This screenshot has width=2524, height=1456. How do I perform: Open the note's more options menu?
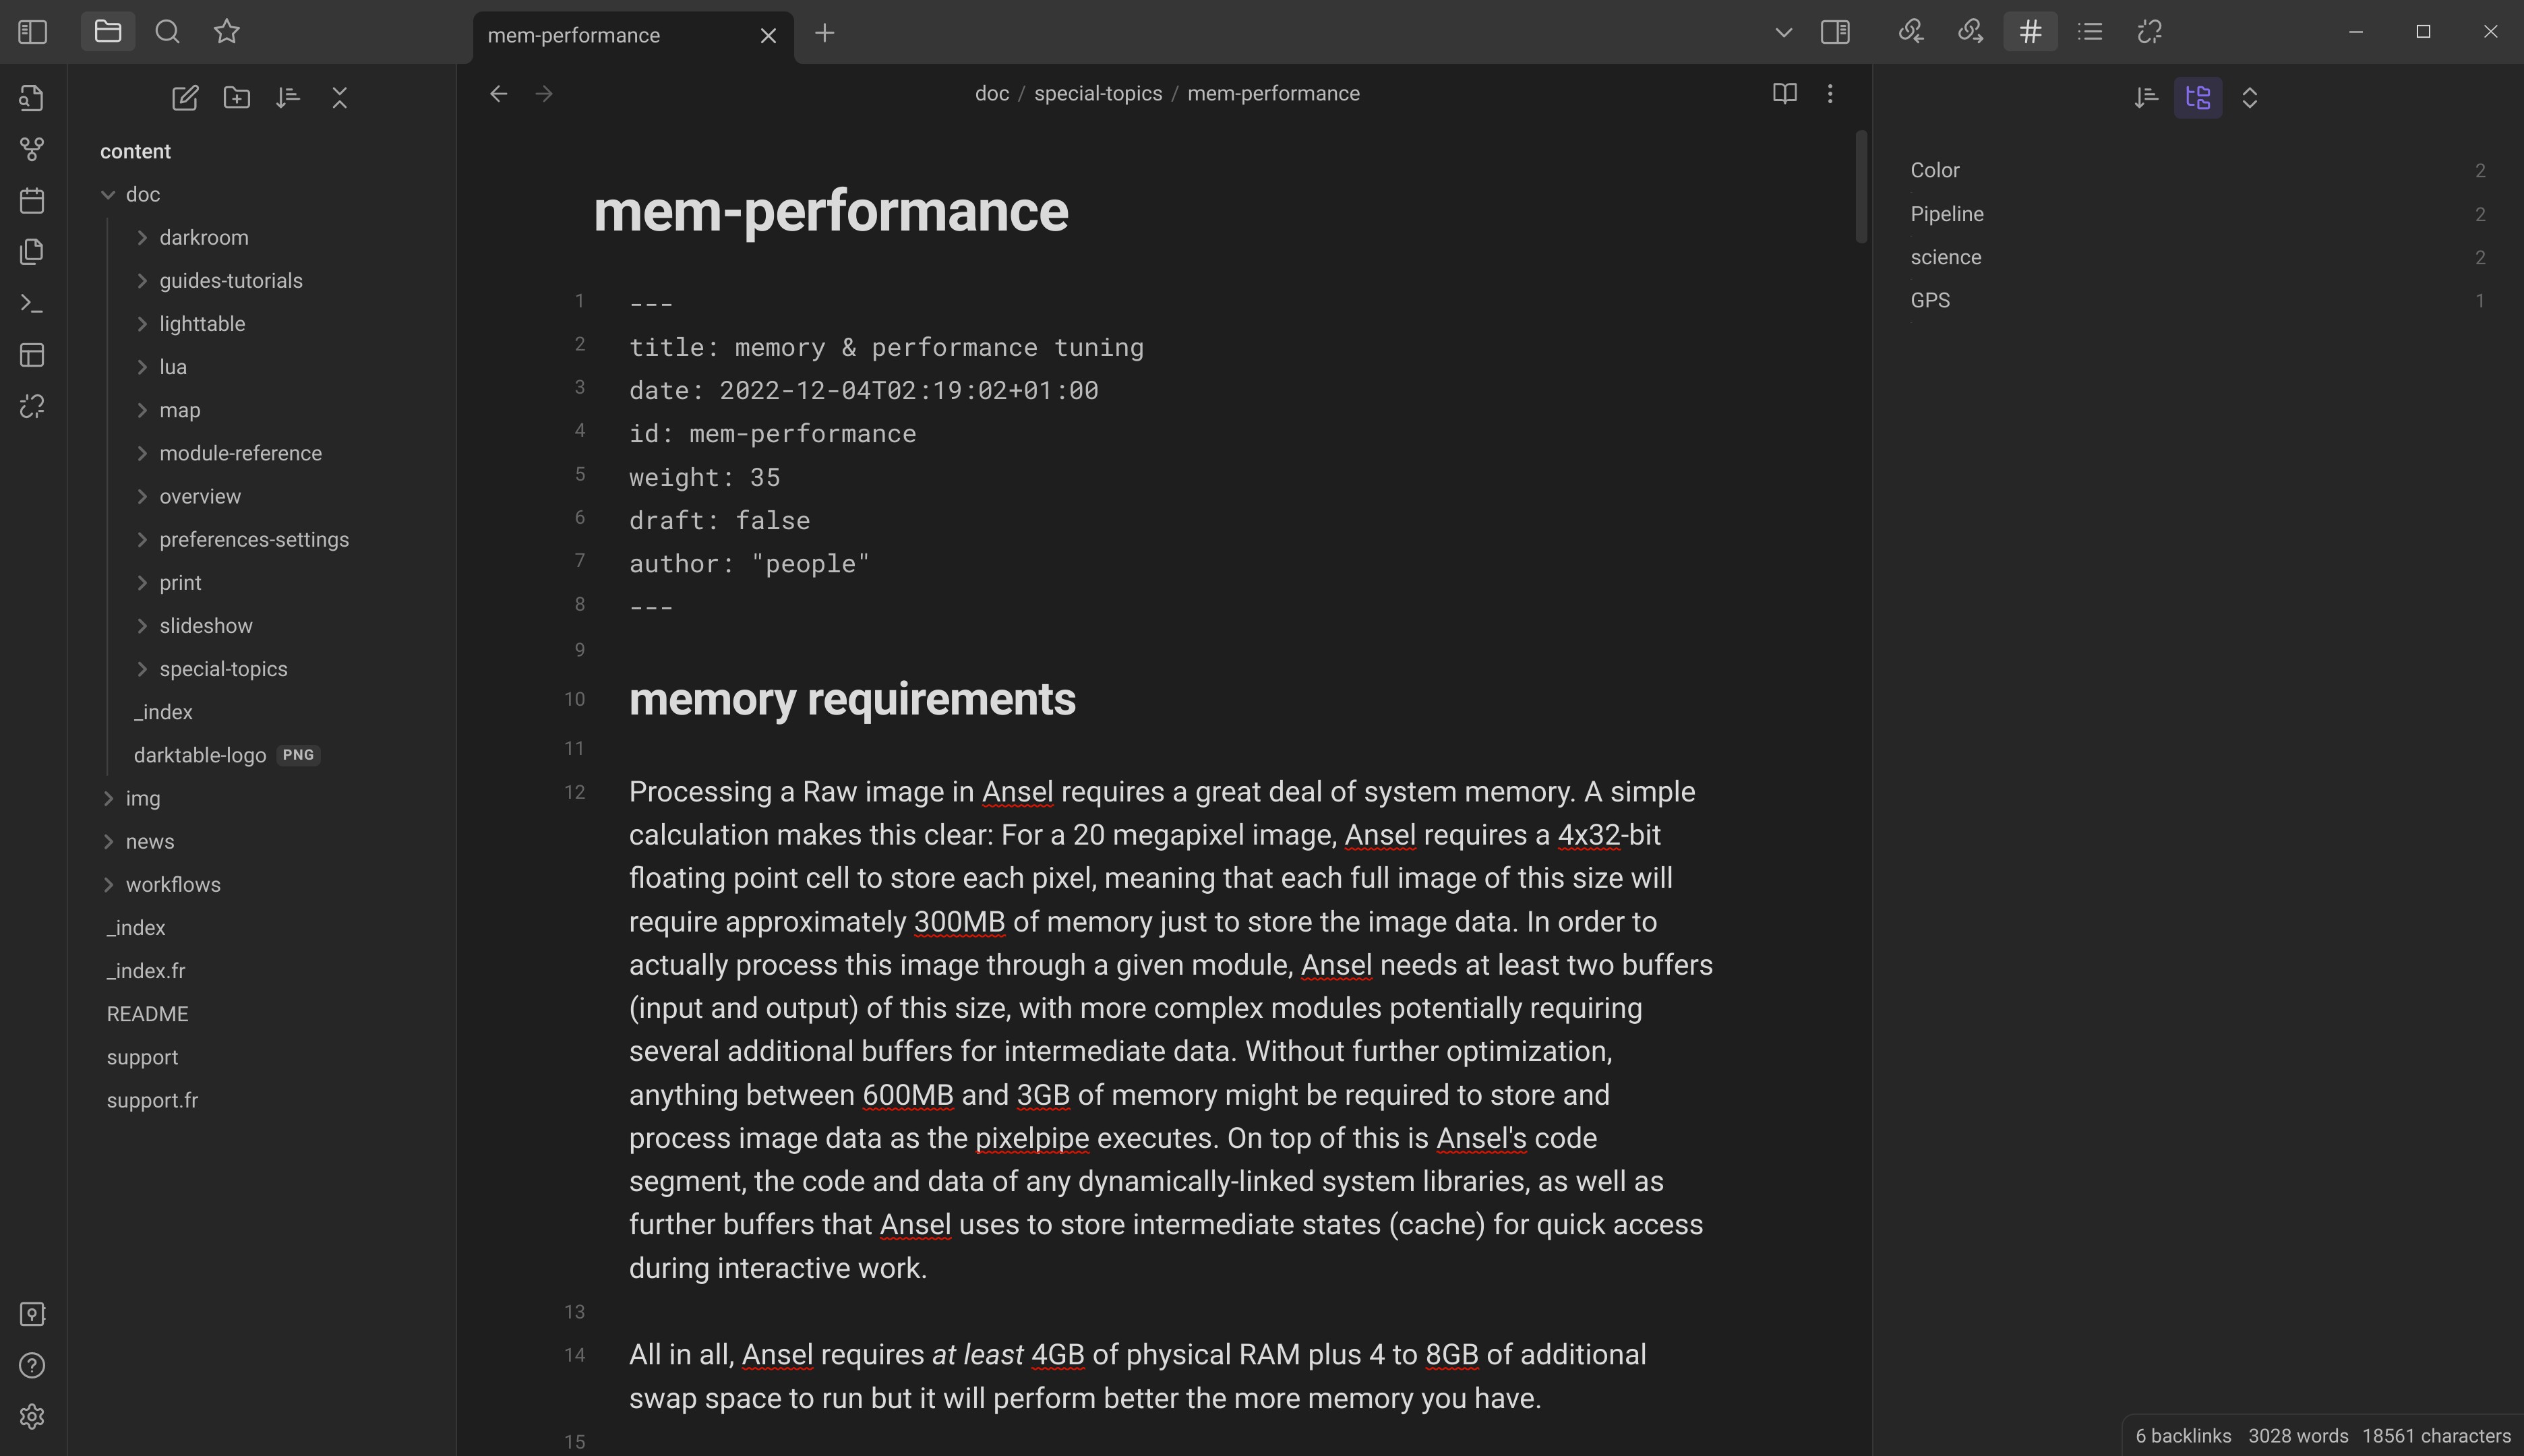click(1830, 93)
